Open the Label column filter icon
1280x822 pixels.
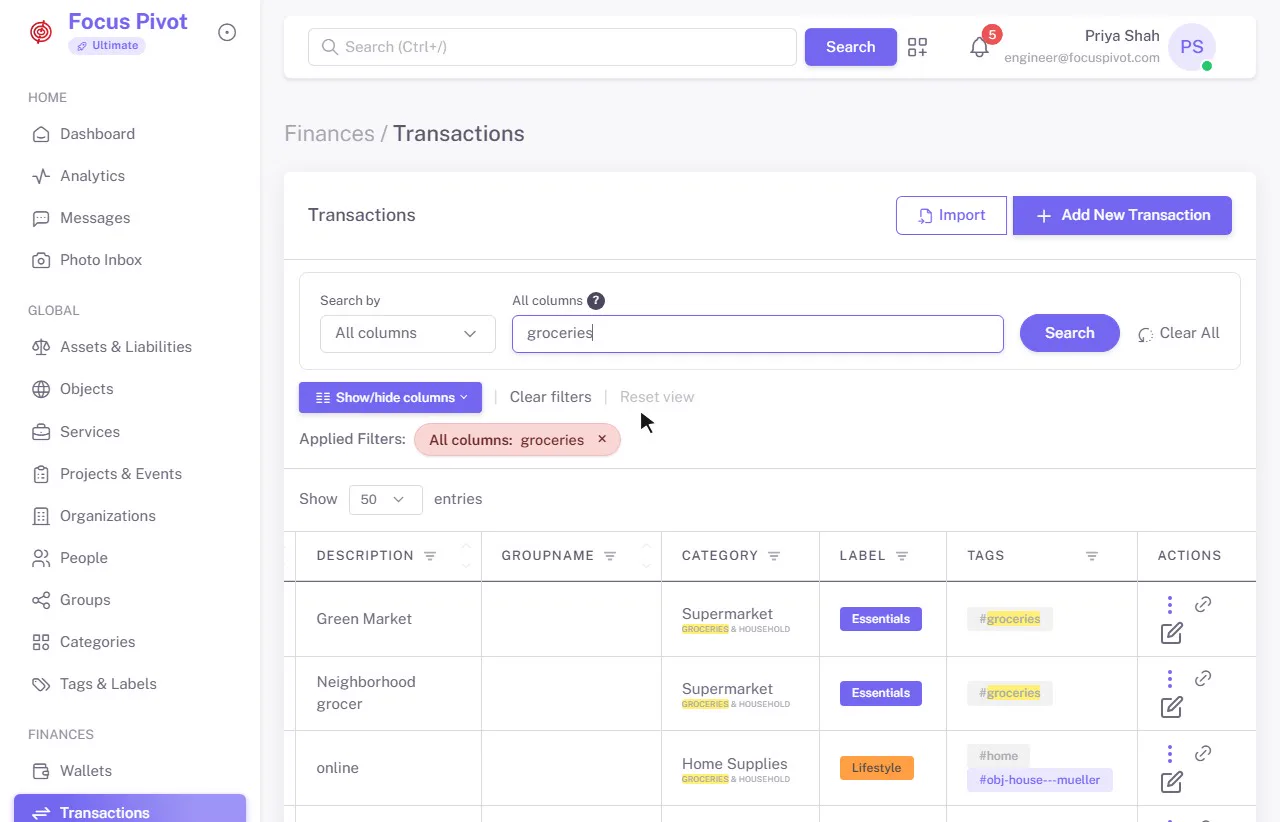[x=902, y=556]
